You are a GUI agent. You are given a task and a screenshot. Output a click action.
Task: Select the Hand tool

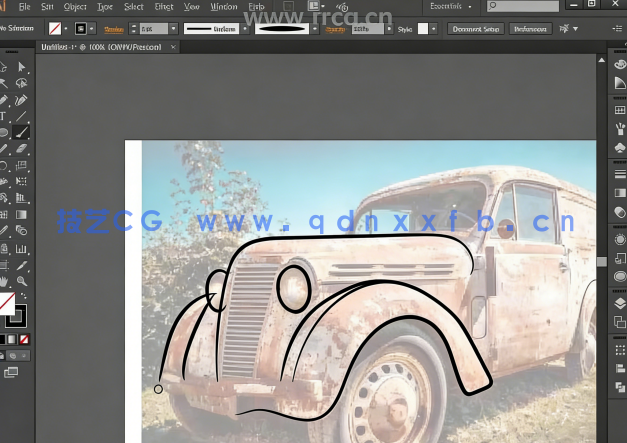[x=4, y=281]
